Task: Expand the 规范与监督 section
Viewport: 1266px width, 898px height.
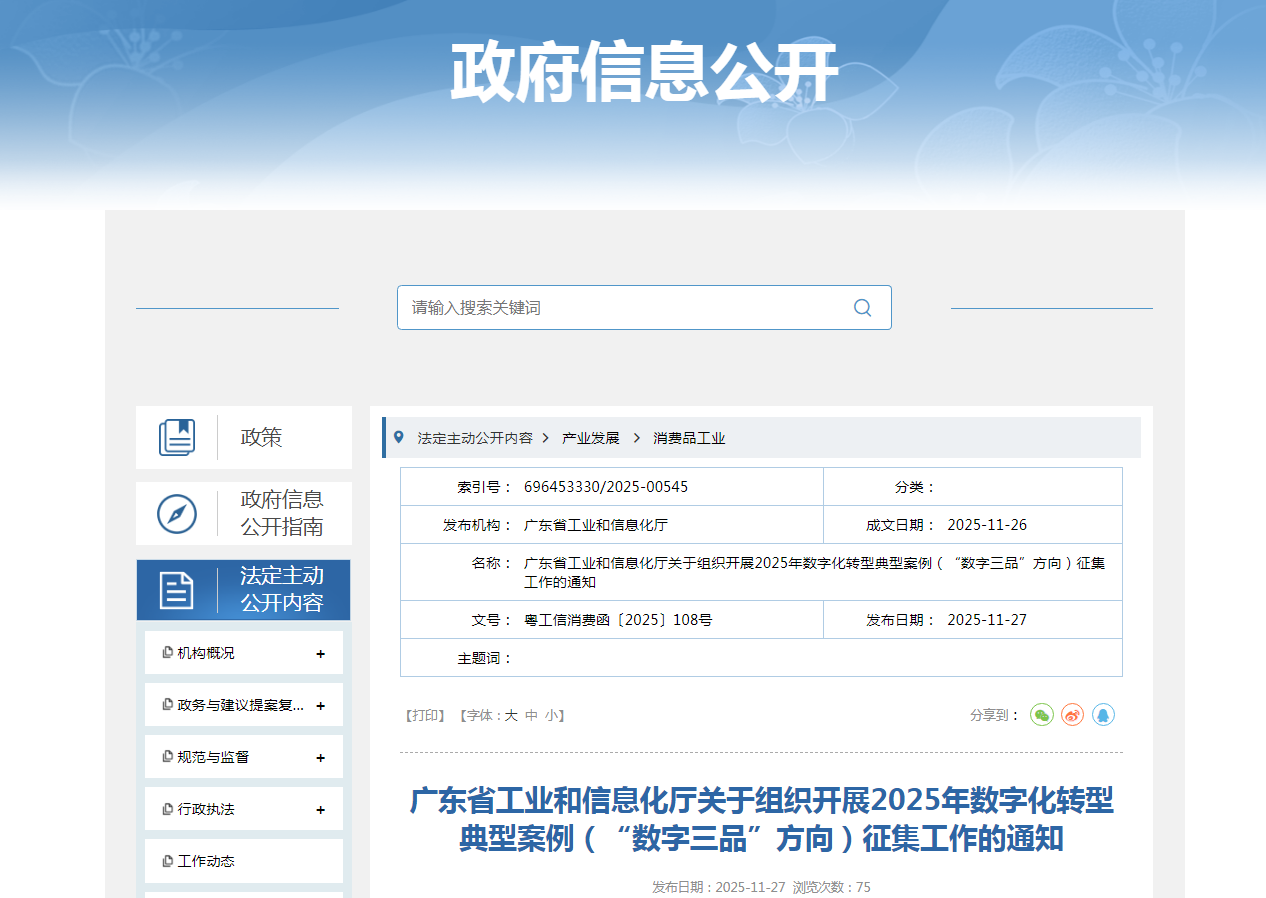Action: (x=320, y=758)
